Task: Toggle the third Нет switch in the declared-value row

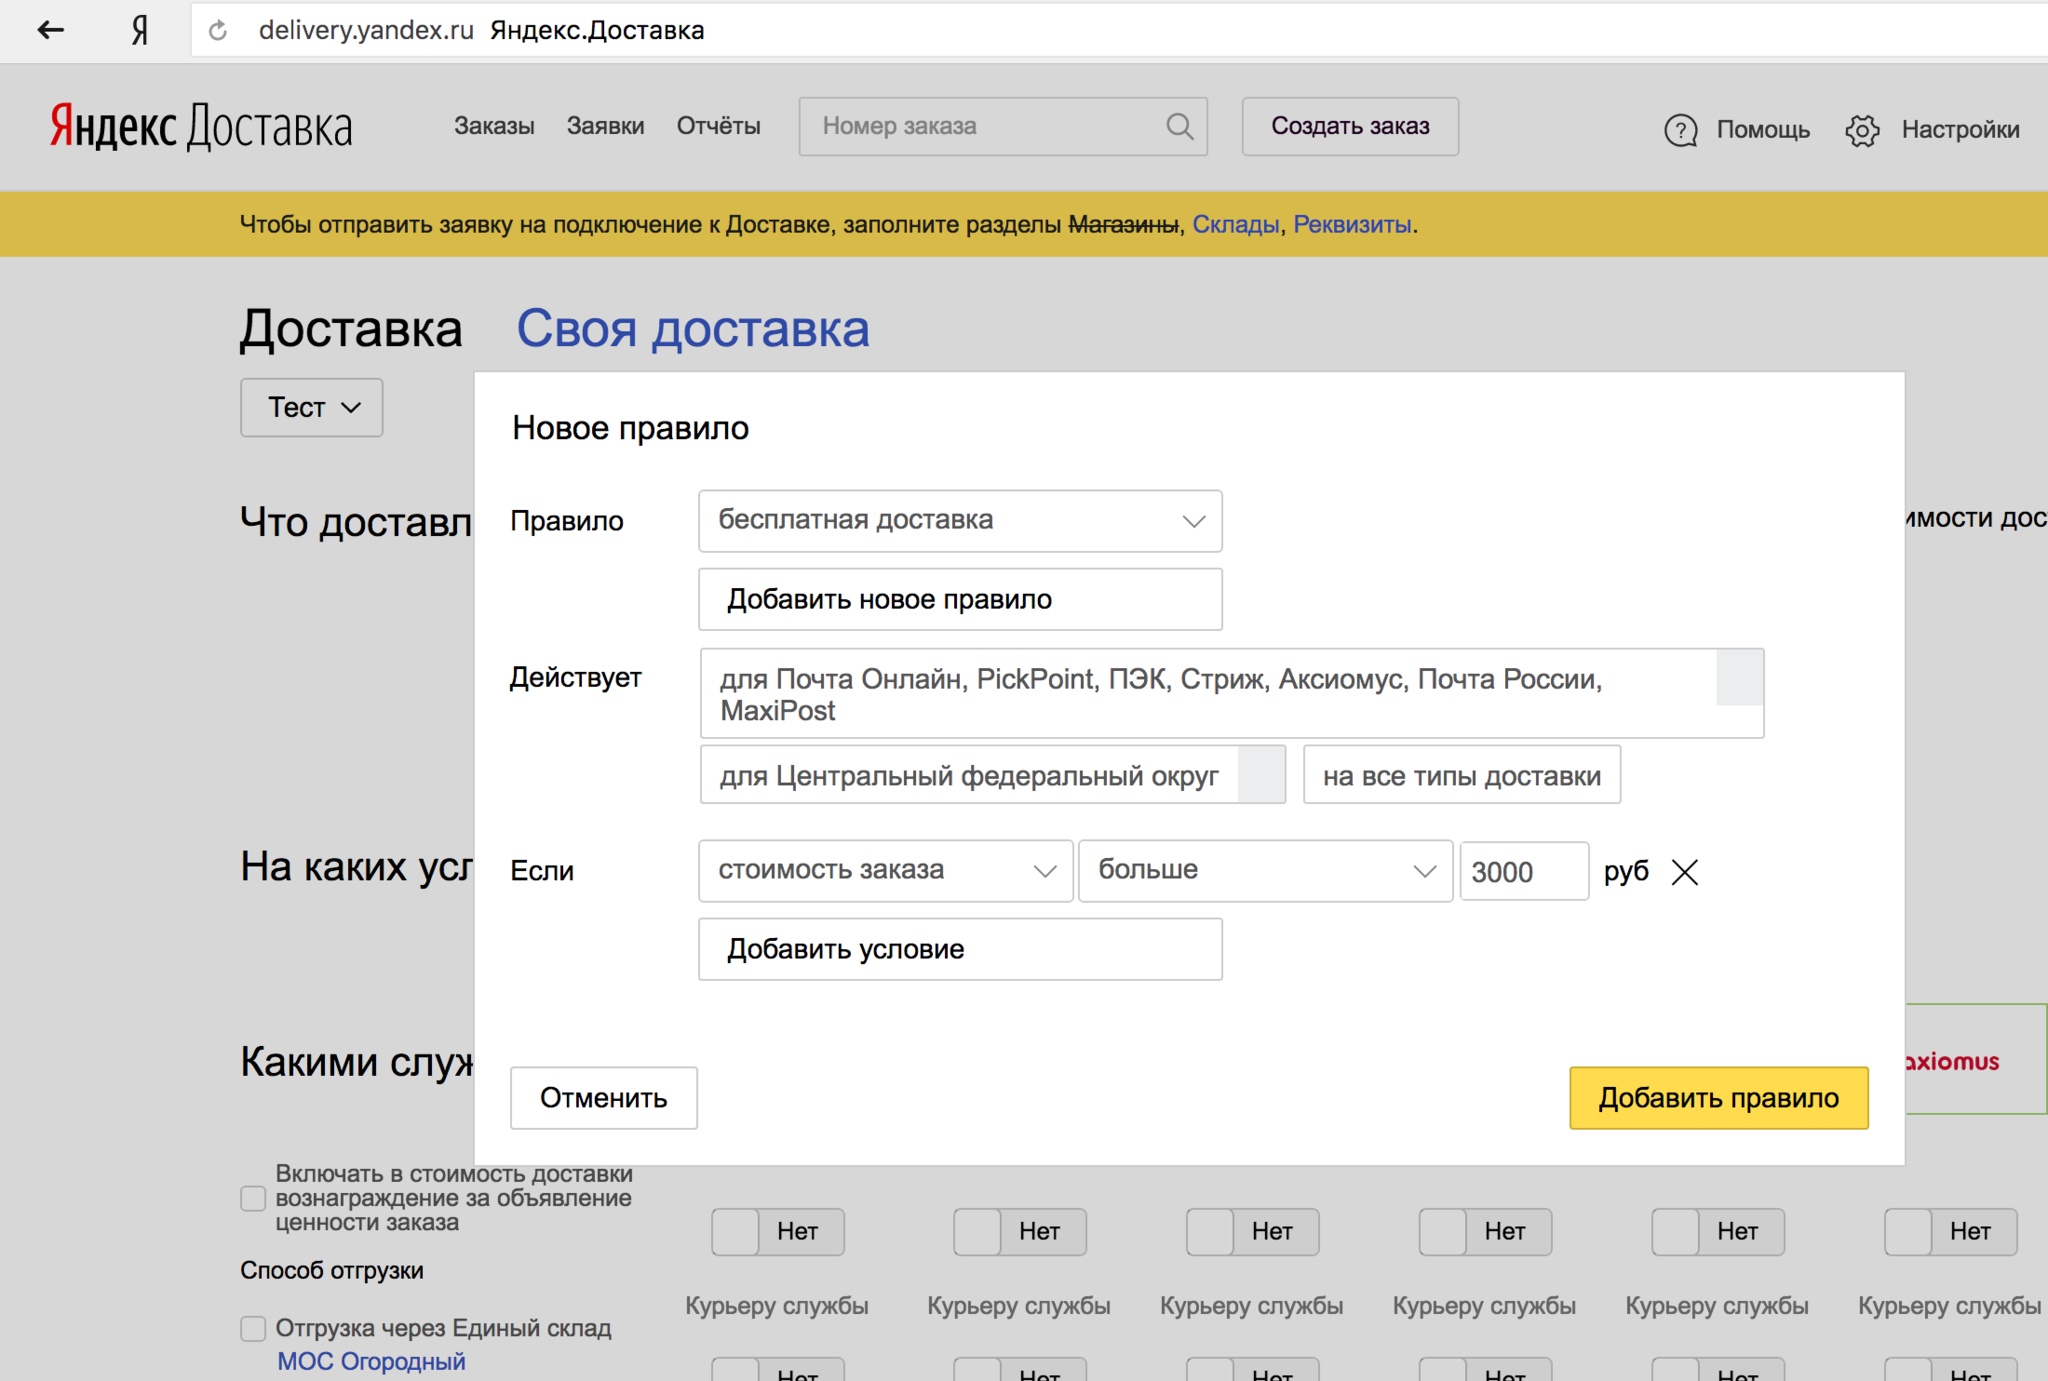Action: (1253, 1232)
